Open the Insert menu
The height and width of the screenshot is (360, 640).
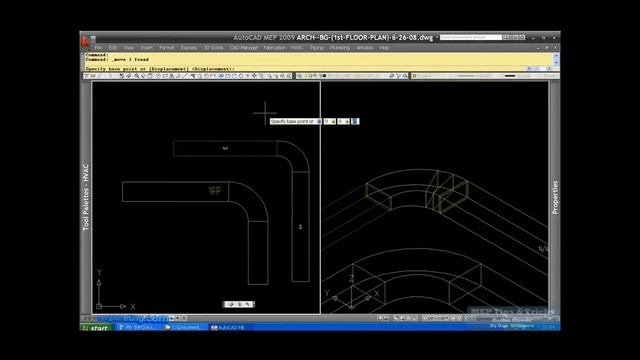point(147,48)
